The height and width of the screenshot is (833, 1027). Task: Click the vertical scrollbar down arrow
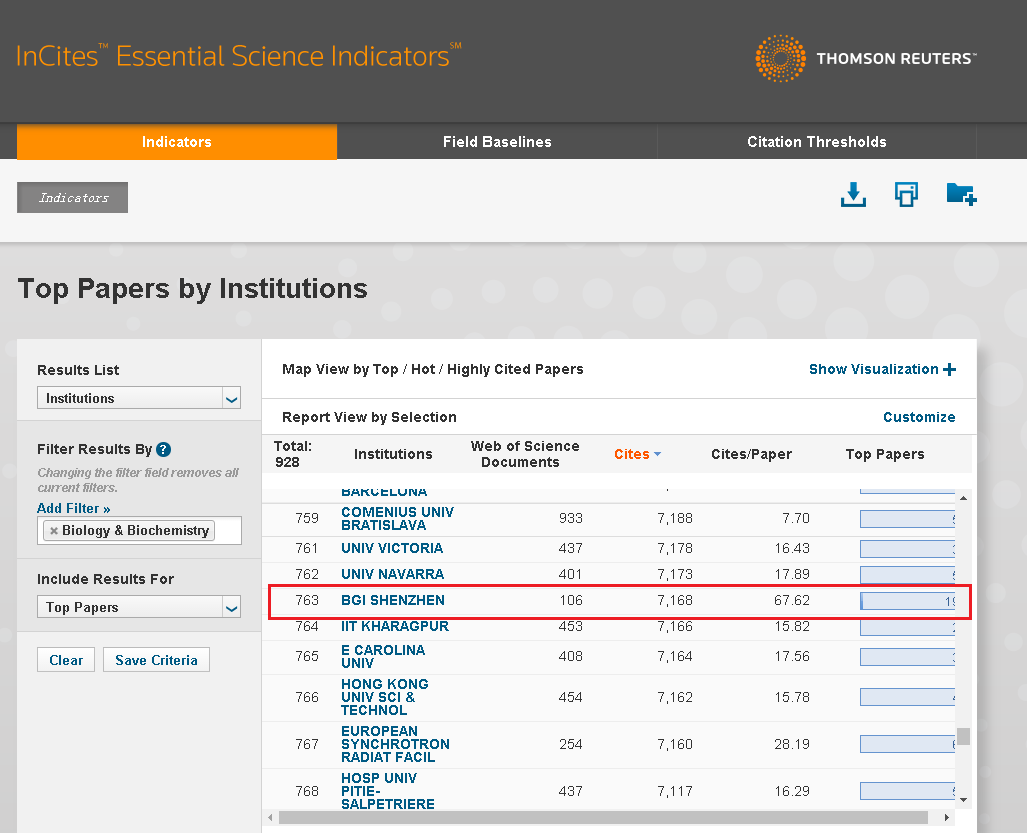pos(963,800)
